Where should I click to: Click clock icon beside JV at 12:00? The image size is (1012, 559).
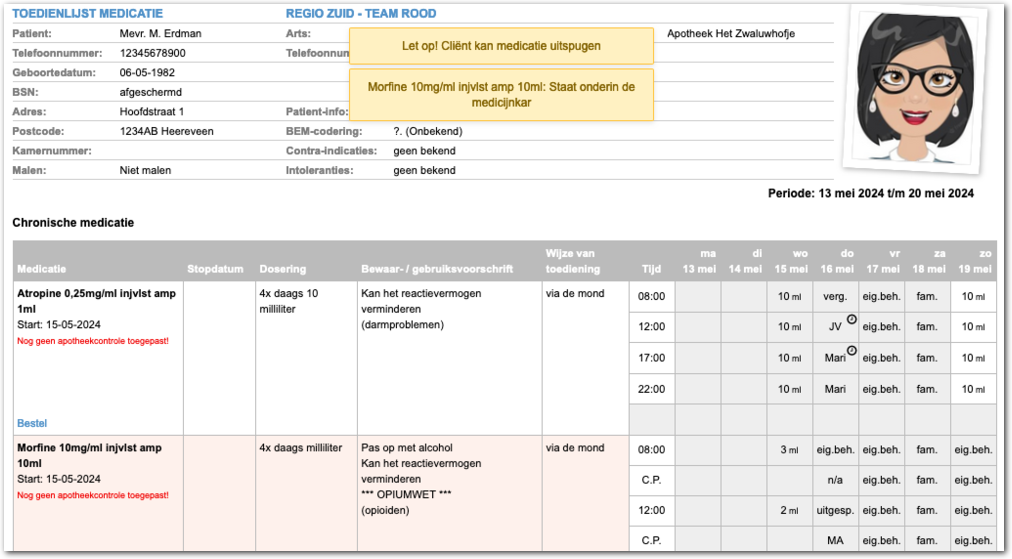[851, 320]
